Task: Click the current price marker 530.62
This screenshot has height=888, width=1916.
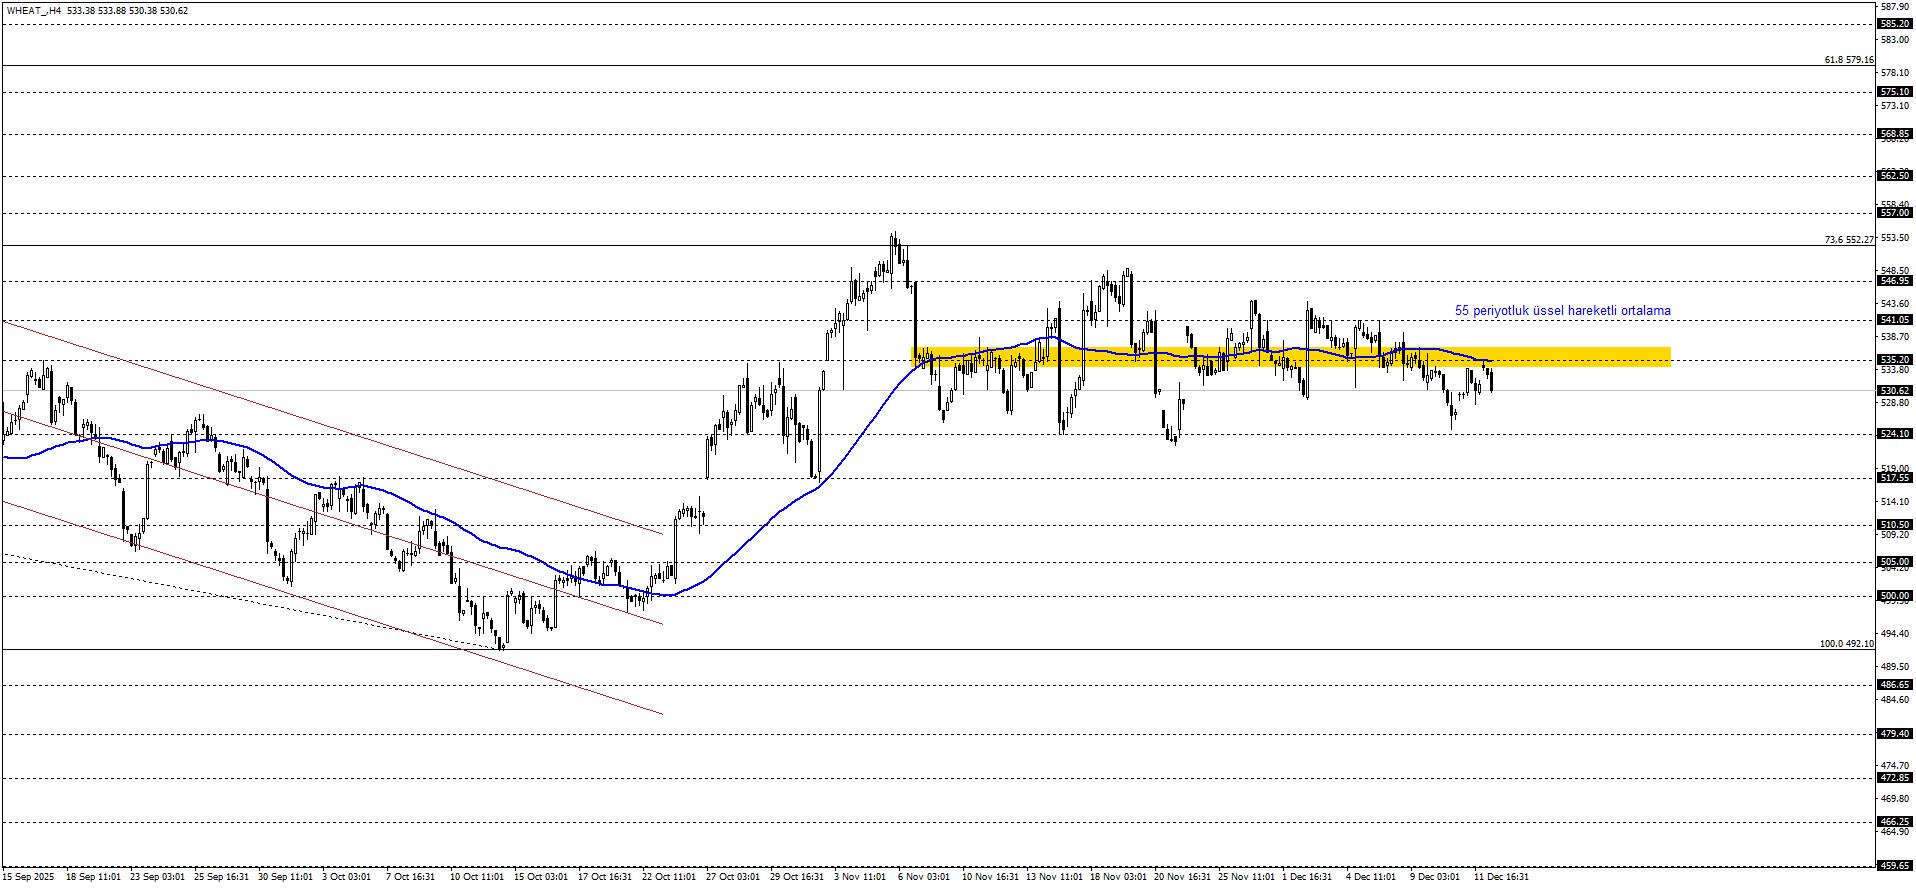Action: click(1895, 391)
